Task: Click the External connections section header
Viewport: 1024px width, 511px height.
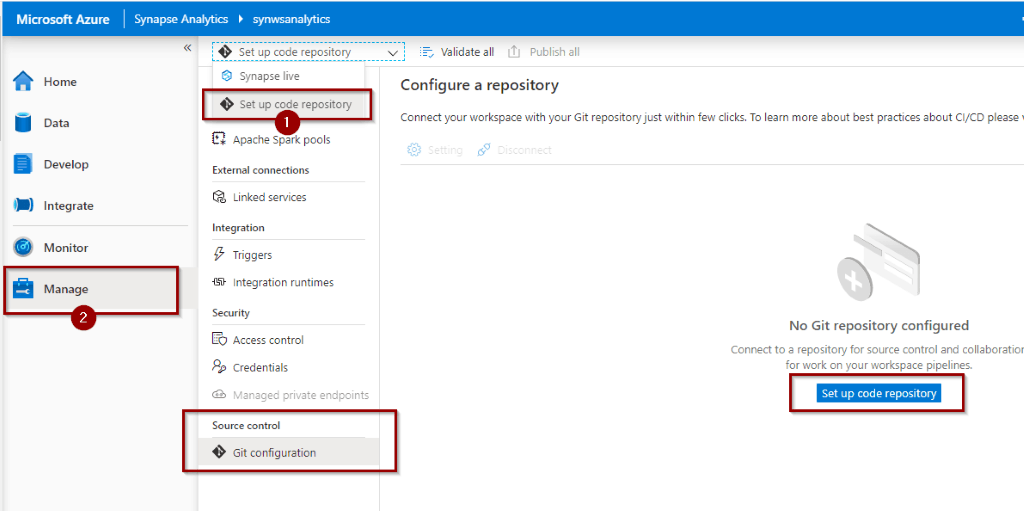Action: (261, 170)
